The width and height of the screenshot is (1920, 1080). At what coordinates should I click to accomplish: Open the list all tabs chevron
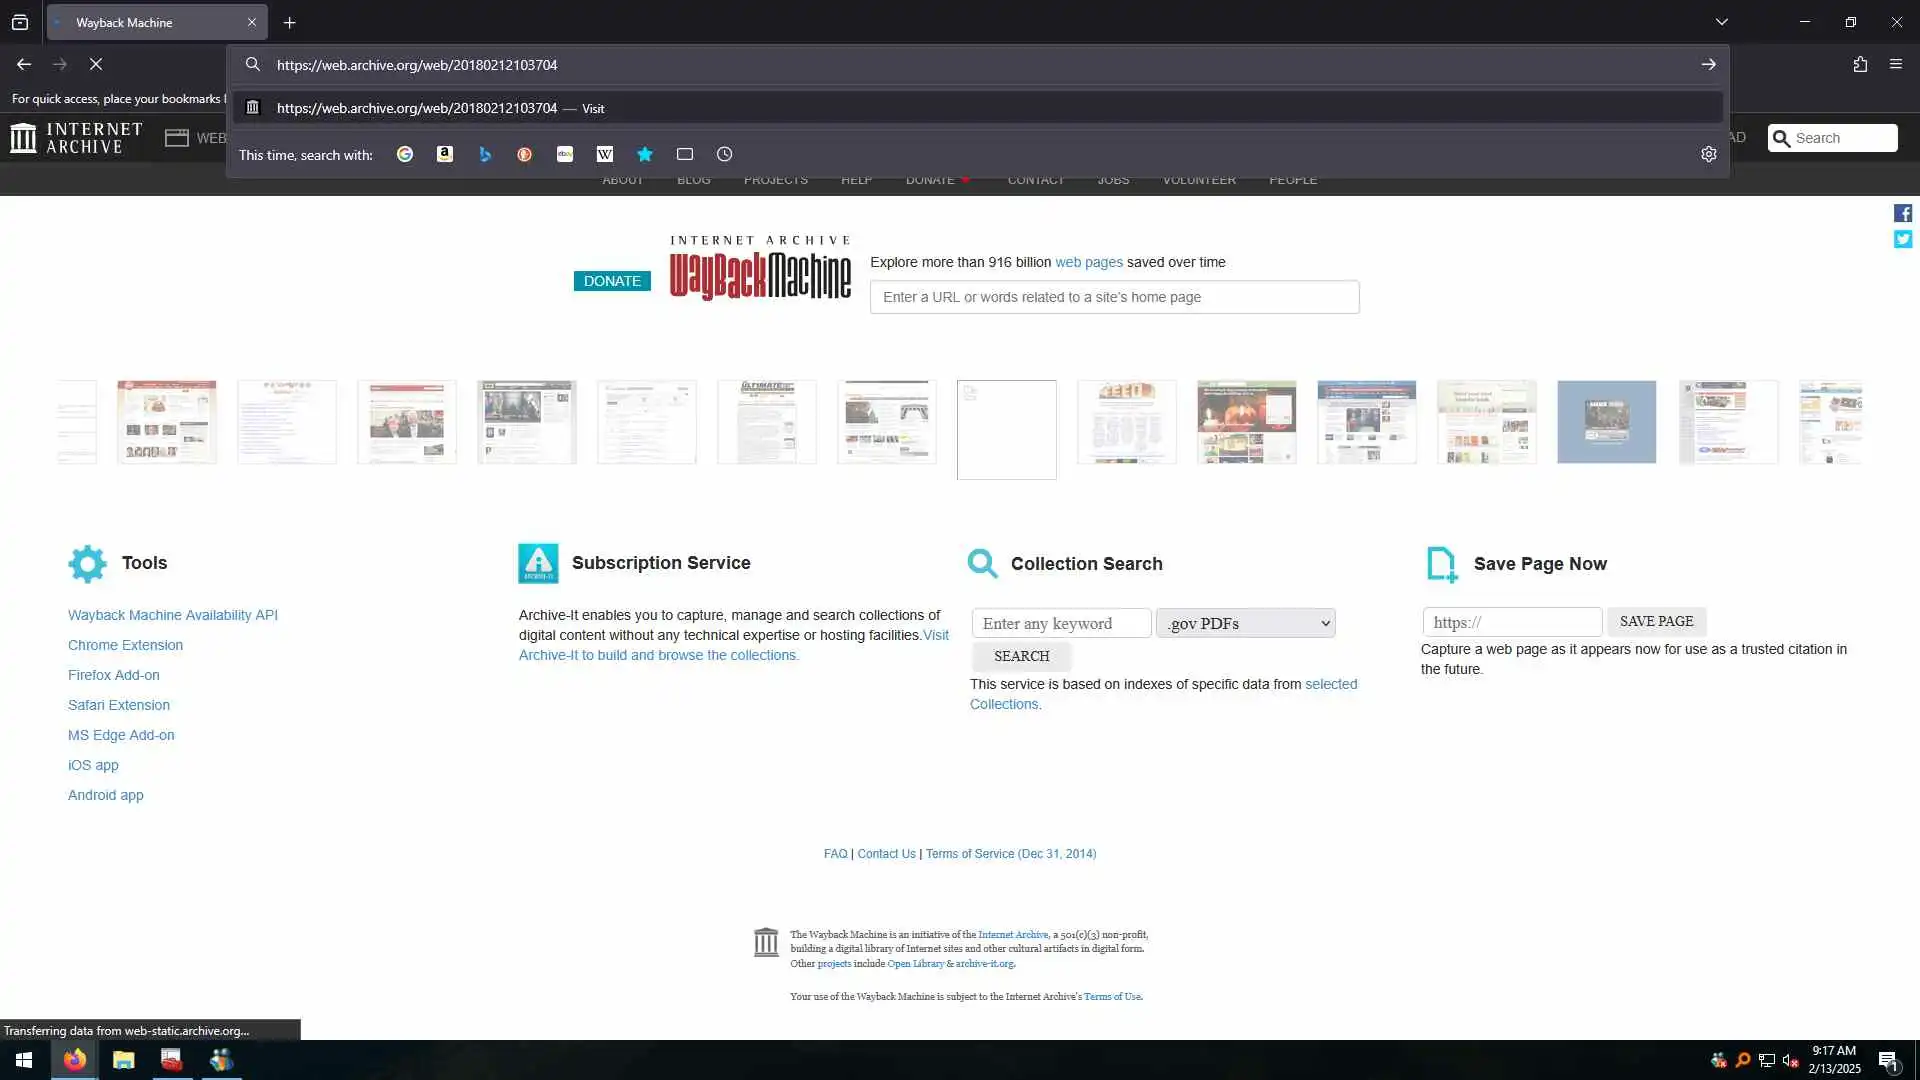pyautogui.click(x=1721, y=22)
